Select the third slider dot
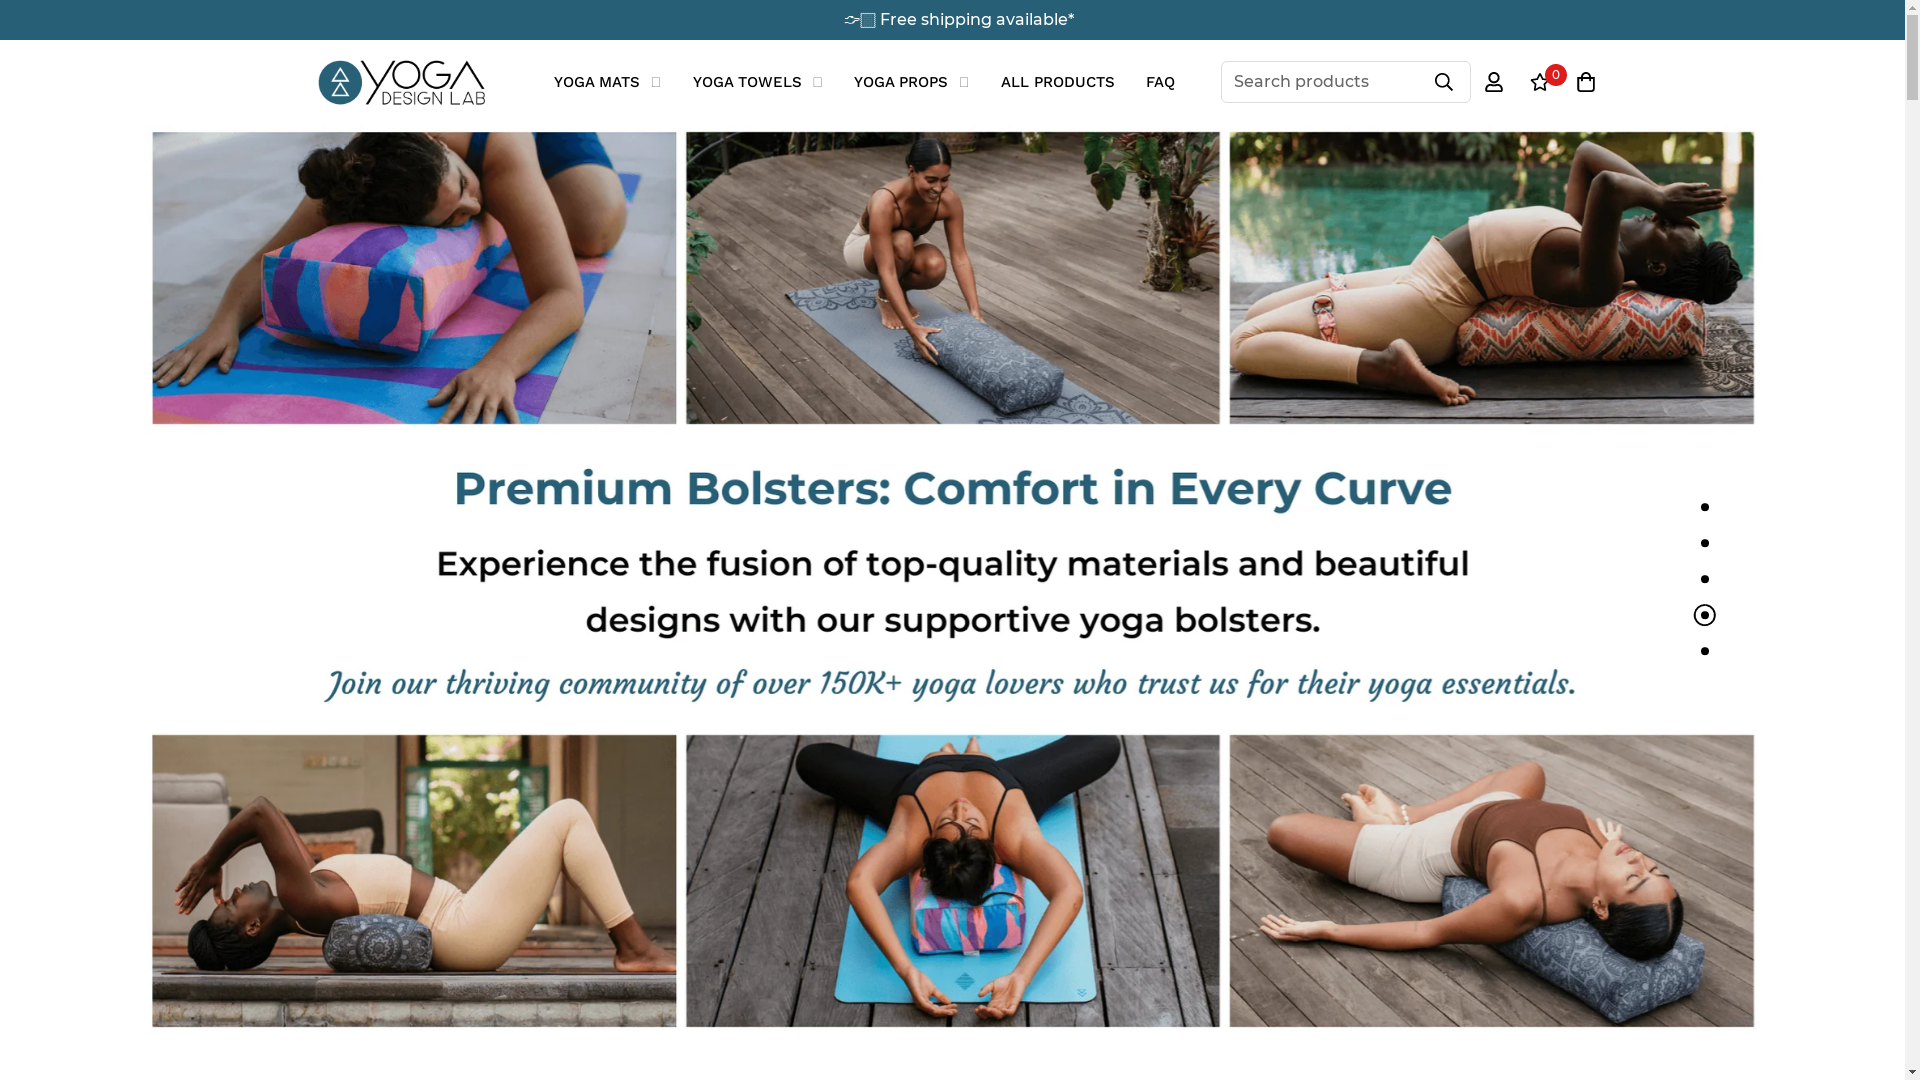This screenshot has height=1080, width=1920. [x=1704, y=579]
